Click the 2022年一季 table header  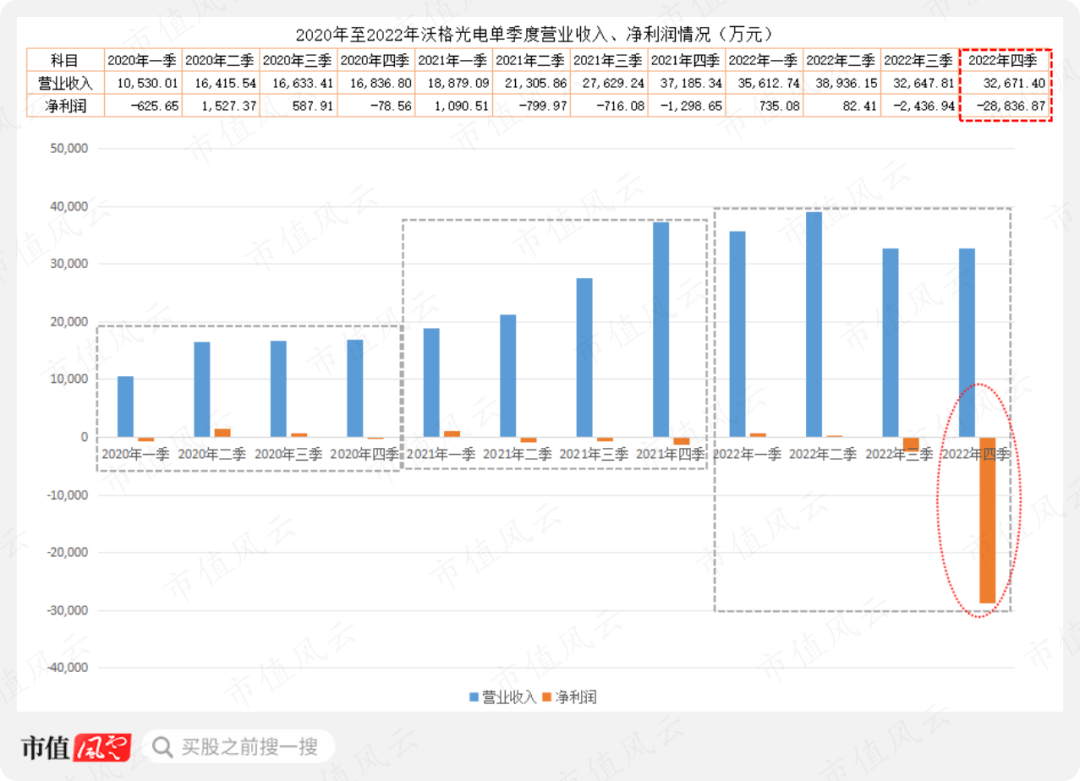point(764,60)
